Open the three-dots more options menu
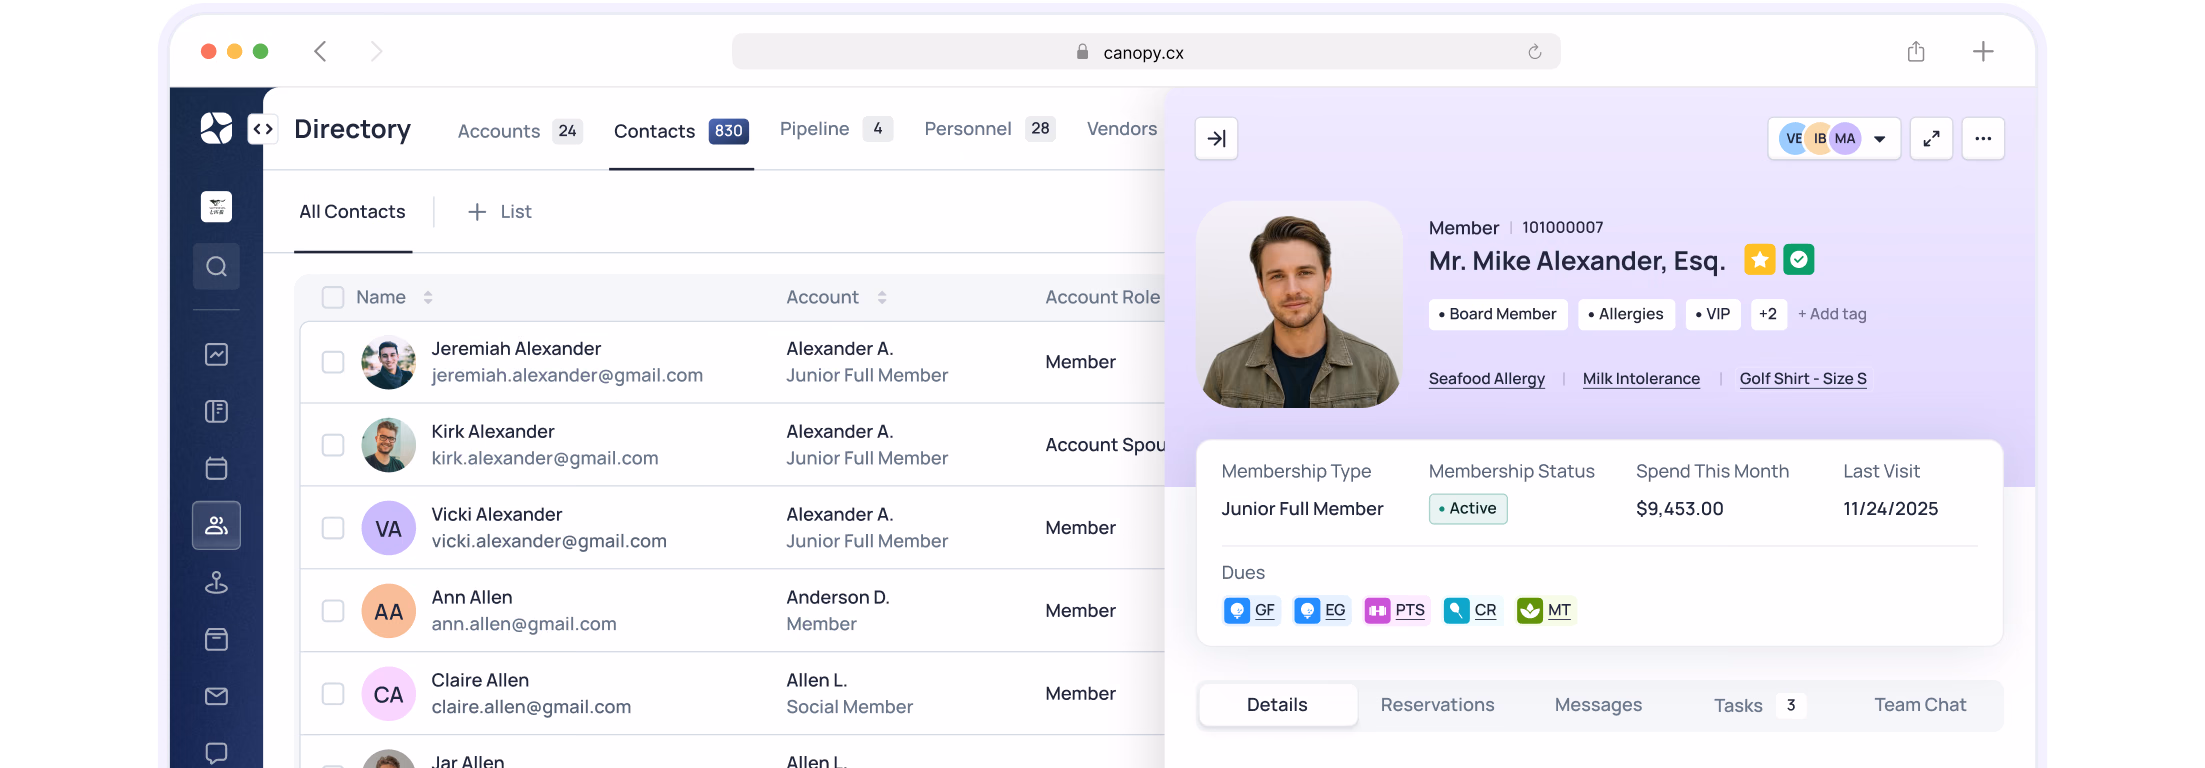 pyautogui.click(x=1983, y=139)
